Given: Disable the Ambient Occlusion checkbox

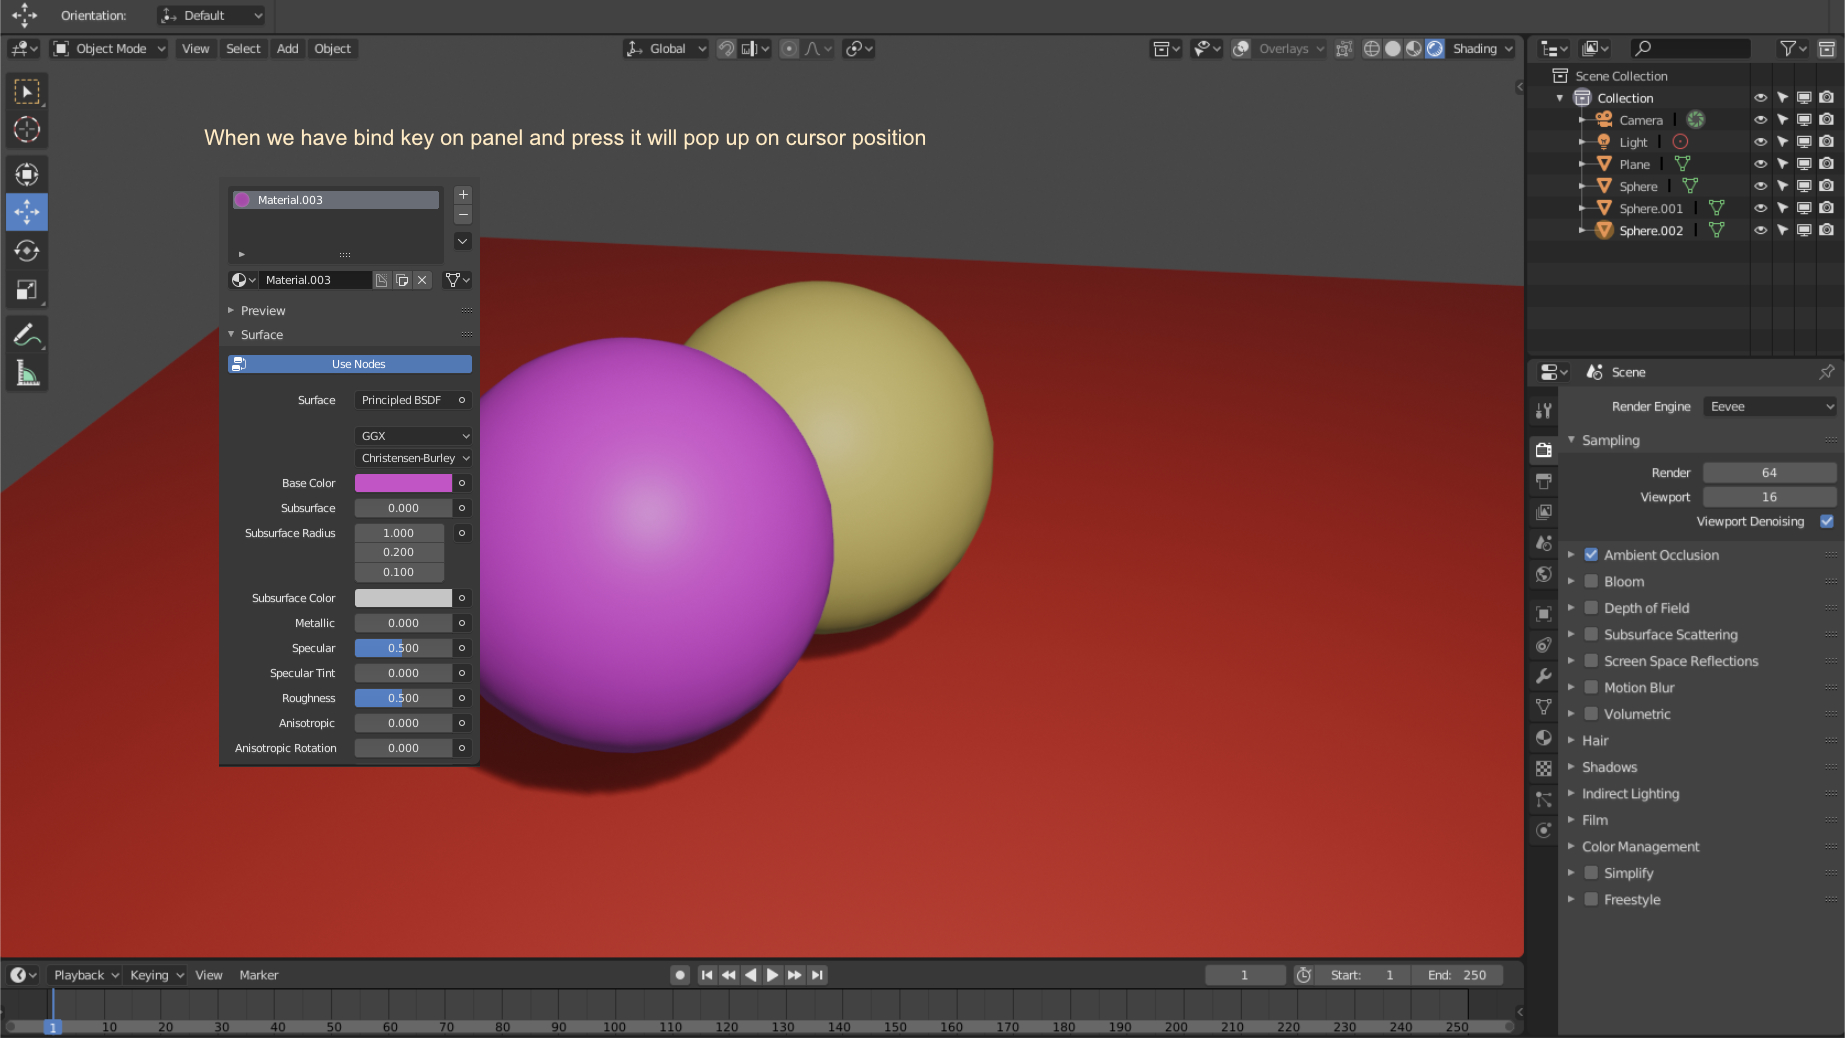Looking at the screenshot, I should coord(1591,555).
